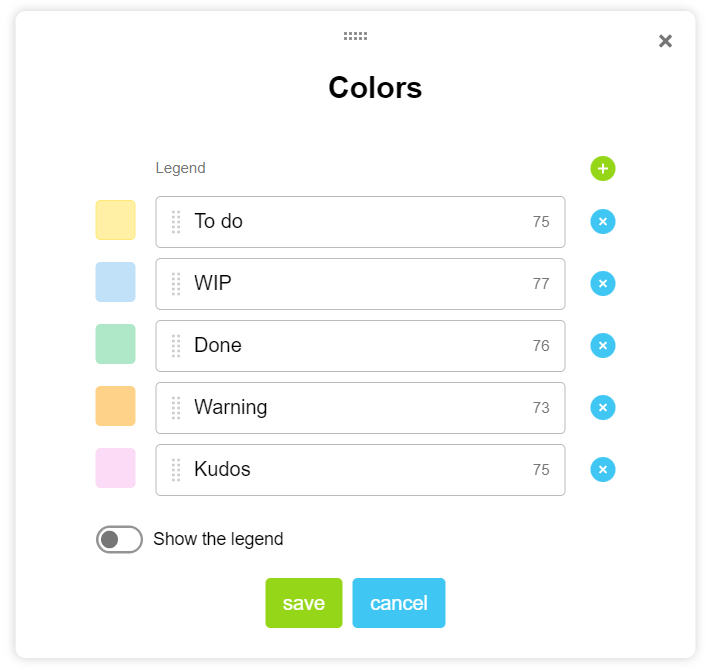Delete the WIP legend entry
Image resolution: width=715 pixels, height=670 pixels.
602,284
